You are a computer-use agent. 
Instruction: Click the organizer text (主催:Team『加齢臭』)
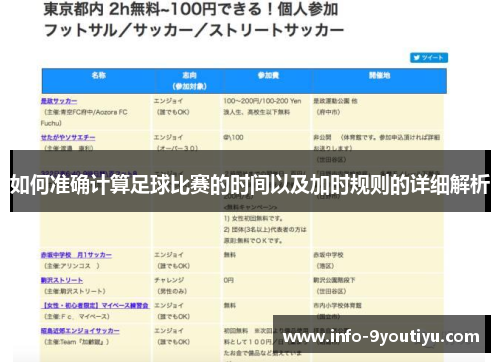77,342
